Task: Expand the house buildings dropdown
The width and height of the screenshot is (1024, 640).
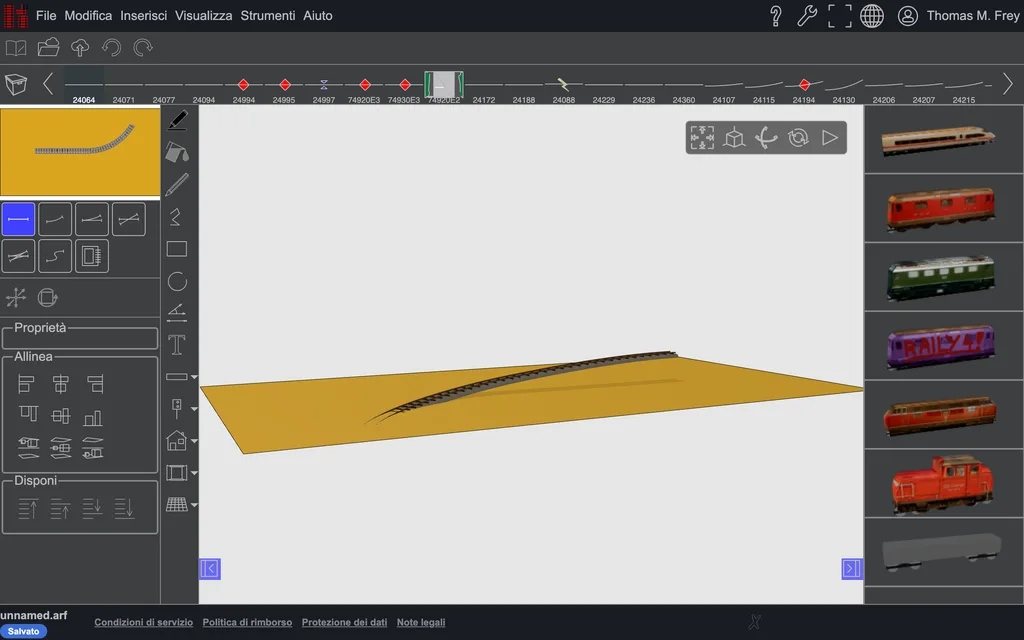Action: 194,441
